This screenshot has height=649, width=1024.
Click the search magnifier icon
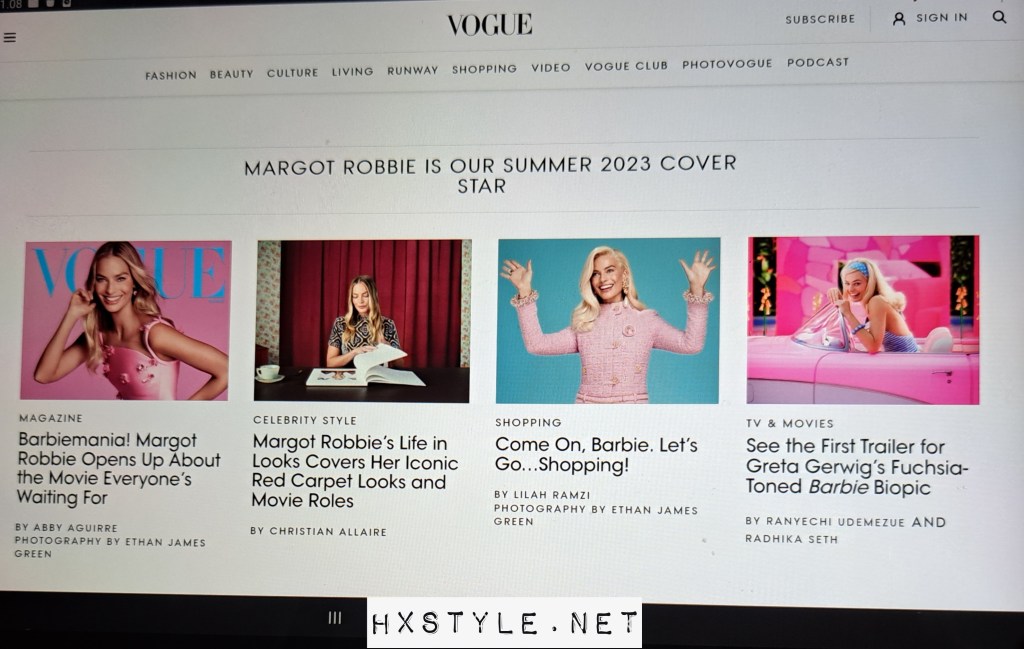pos(999,17)
